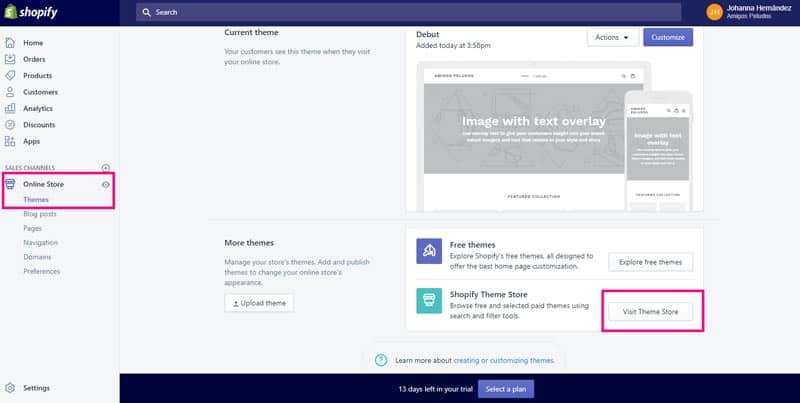800x403 pixels.
Task: Click Explore free themes button
Action: click(651, 262)
